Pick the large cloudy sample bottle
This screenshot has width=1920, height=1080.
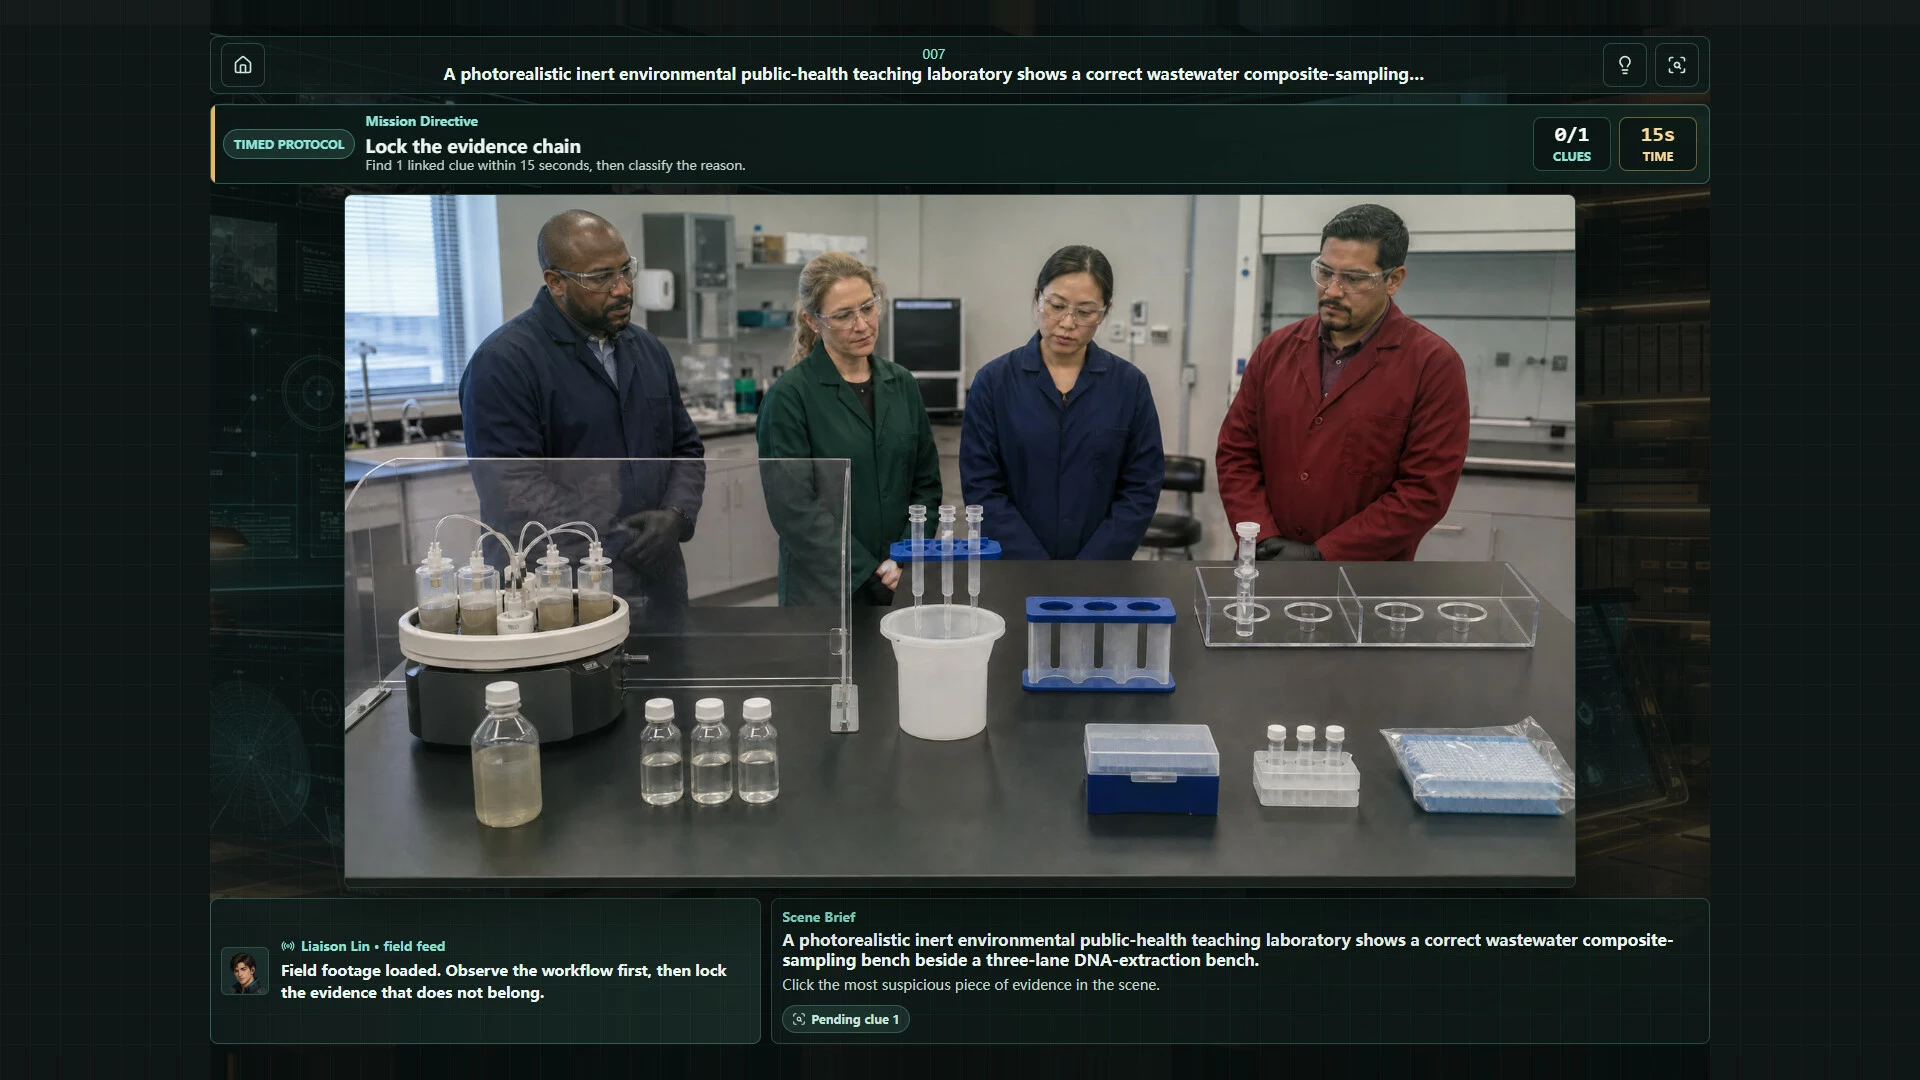click(506, 755)
